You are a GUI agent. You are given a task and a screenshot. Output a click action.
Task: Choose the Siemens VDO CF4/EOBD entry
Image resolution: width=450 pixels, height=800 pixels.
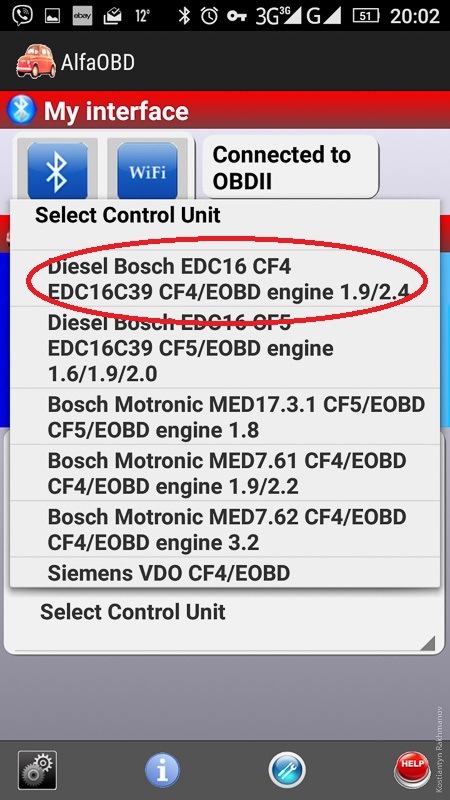click(225, 572)
